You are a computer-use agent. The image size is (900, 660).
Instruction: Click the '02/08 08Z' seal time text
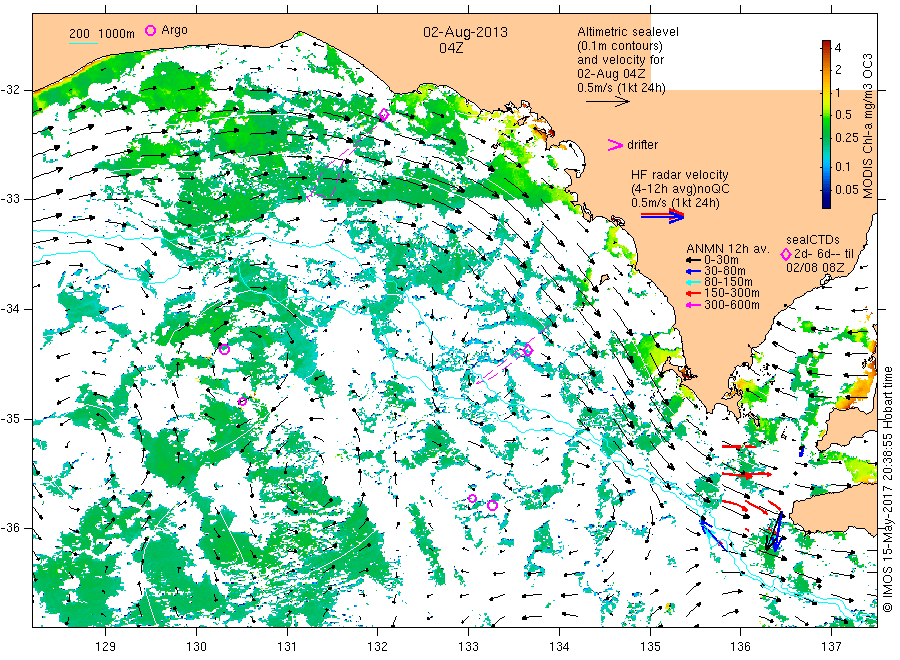pyautogui.click(x=815, y=267)
